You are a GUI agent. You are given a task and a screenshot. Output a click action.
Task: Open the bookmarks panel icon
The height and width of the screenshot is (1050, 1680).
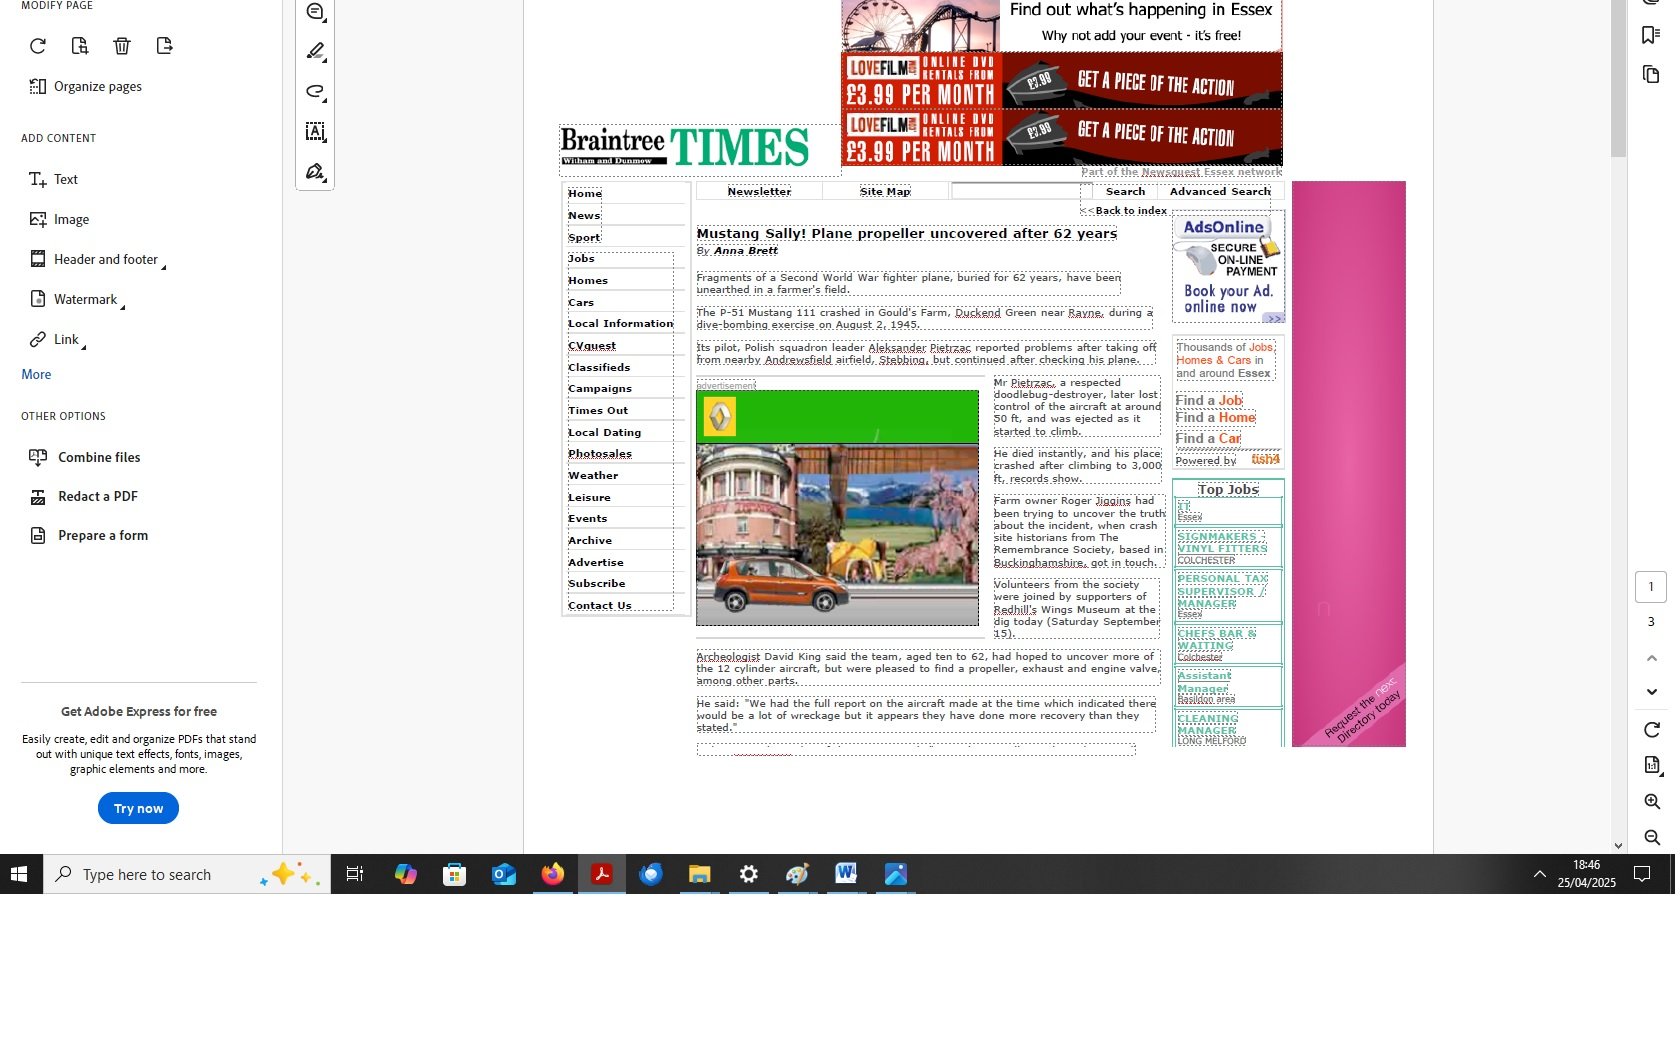1651,35
